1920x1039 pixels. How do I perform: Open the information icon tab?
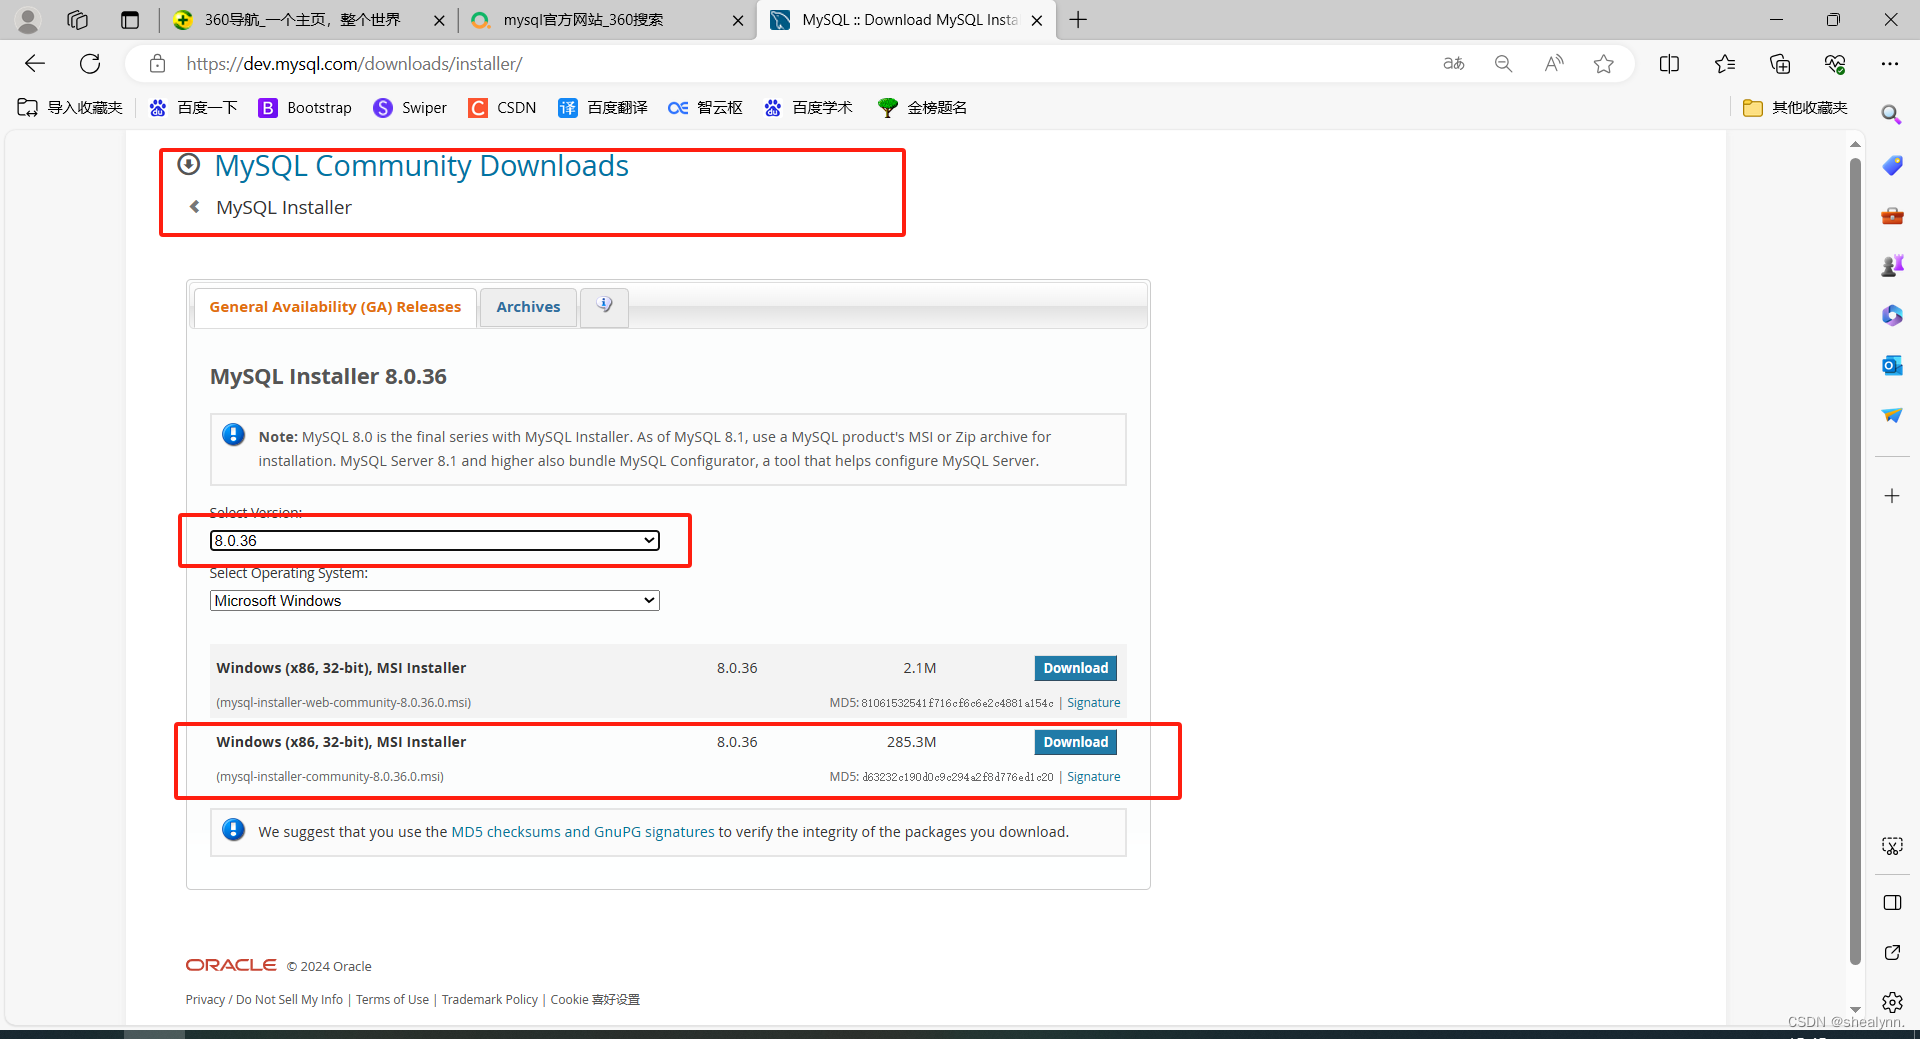pyautogui.click(x=605, y=306)
